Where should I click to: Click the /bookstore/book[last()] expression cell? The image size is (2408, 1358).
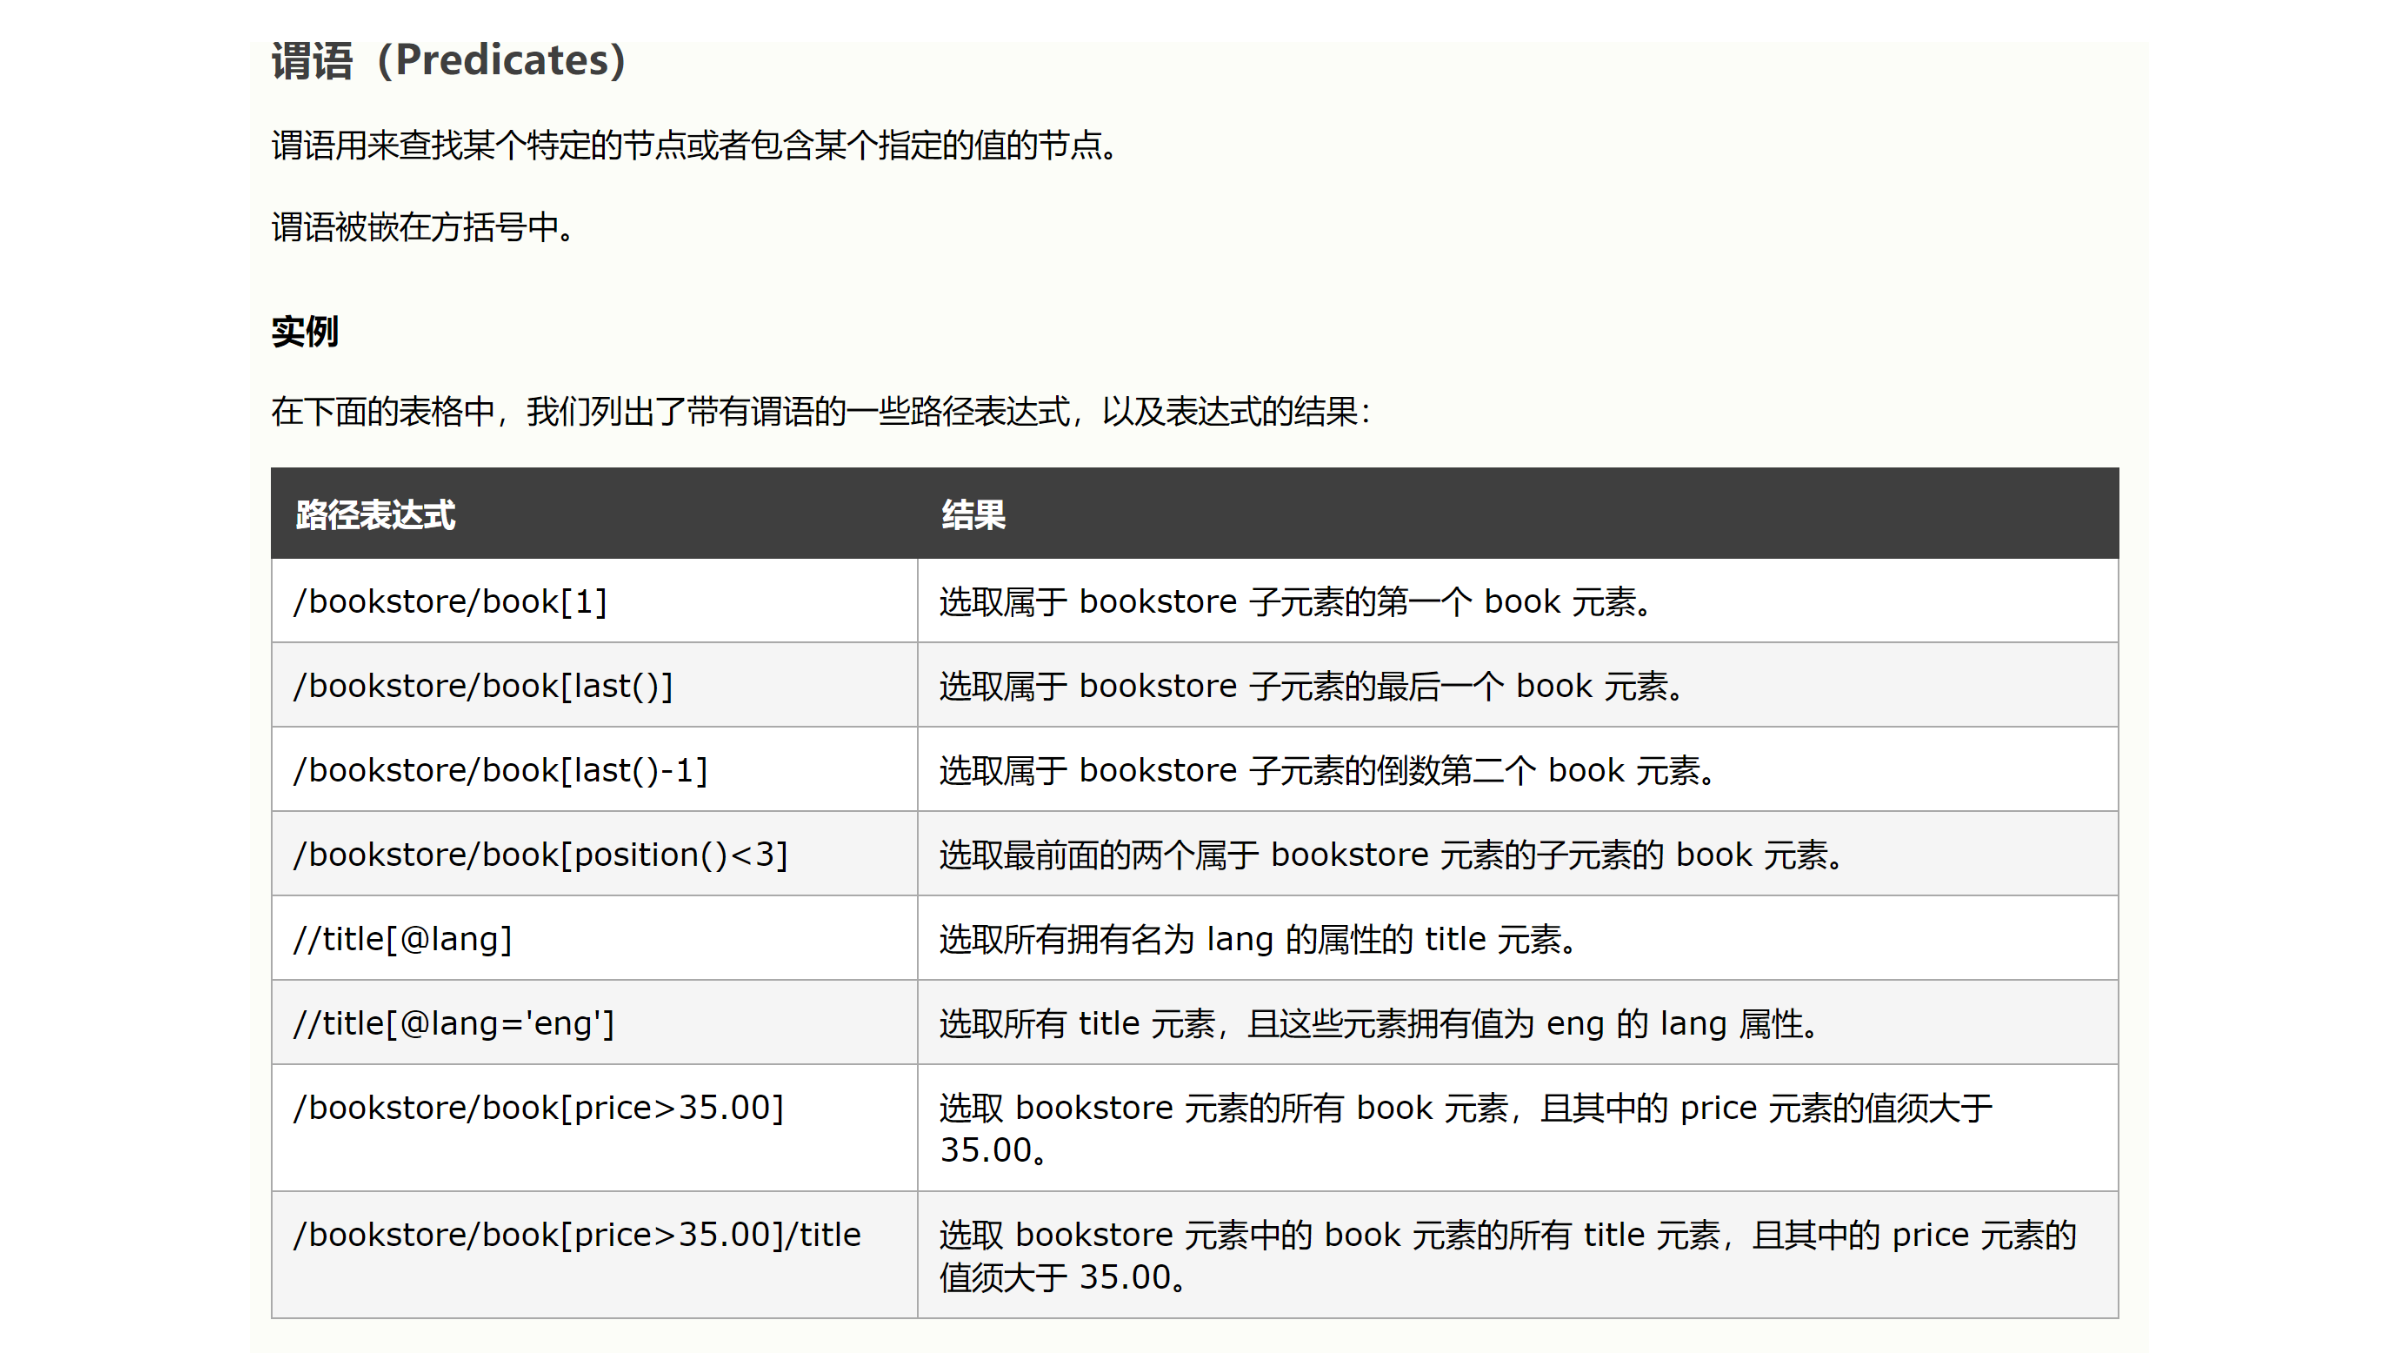(483, 686)
